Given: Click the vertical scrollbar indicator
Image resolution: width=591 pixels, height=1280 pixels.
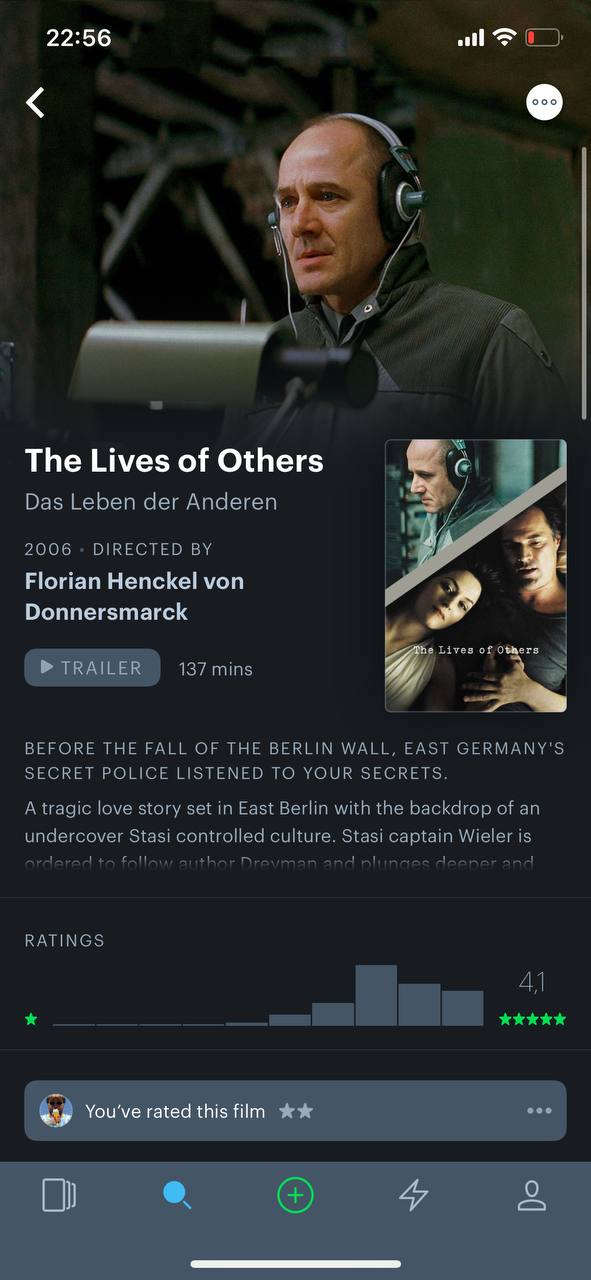Looking at the screenshot, I should (x=584, y=283).
